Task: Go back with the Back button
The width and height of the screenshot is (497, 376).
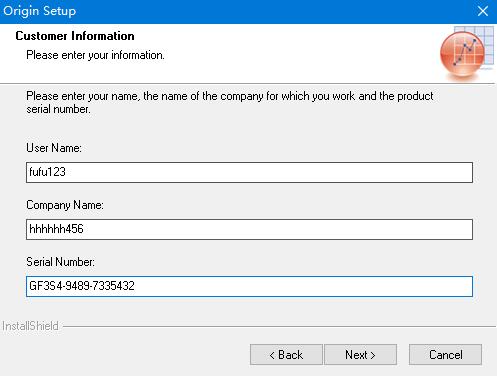Action: coord(286,355)
